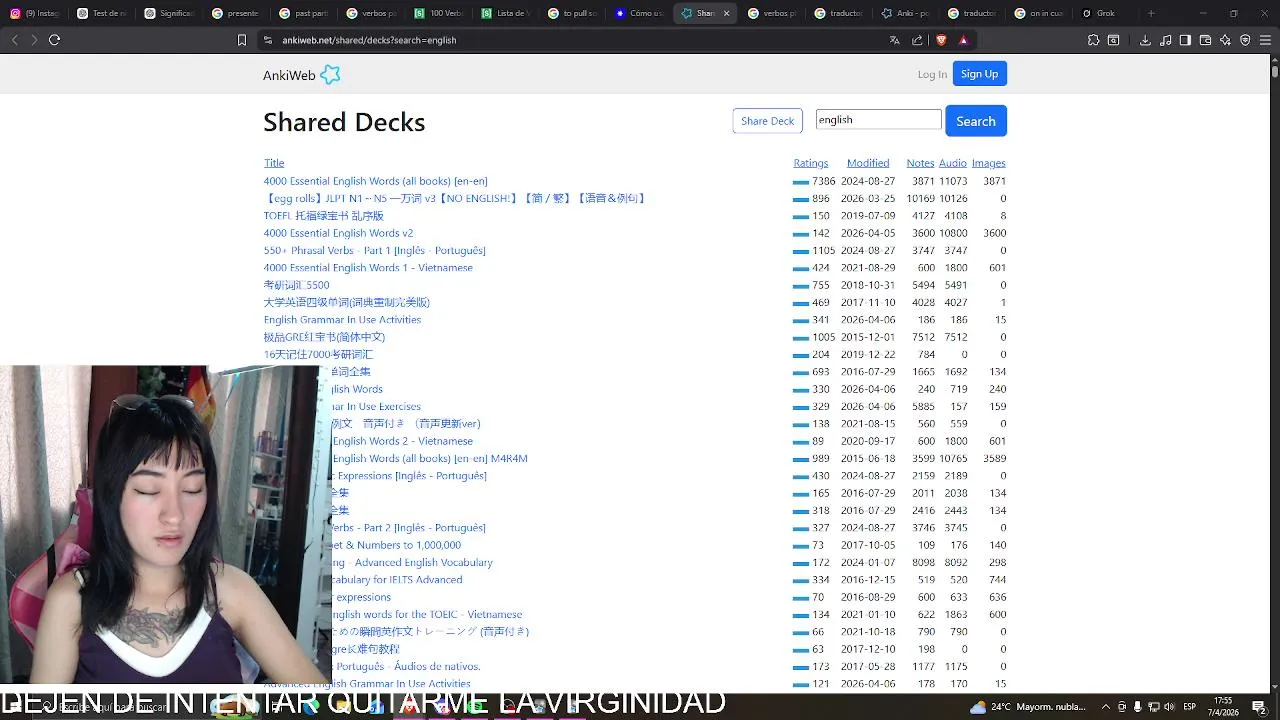This screenshot has width=1280, height=720.
Task: Switch to the Grok tab
Action: click(1105, 13)
